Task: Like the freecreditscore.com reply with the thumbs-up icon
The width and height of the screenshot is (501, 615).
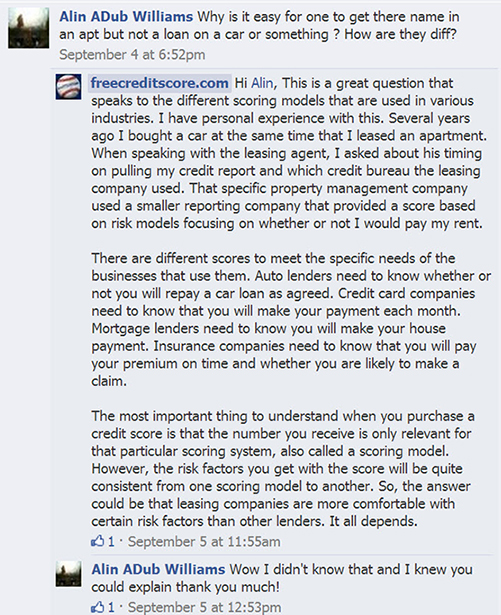Action: [97, 541]
